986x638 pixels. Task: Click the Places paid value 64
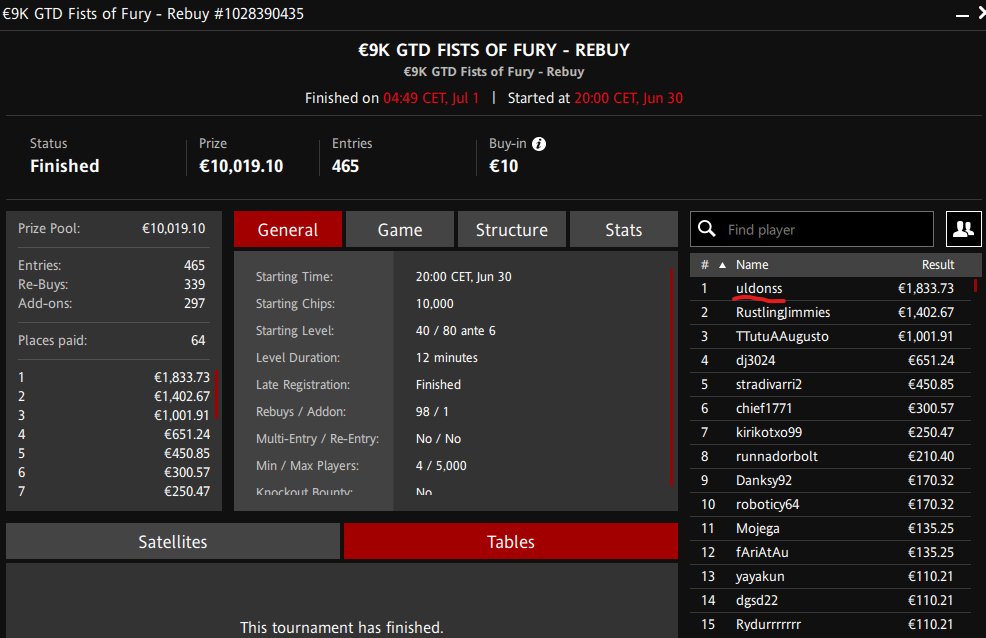pos(198,340)
